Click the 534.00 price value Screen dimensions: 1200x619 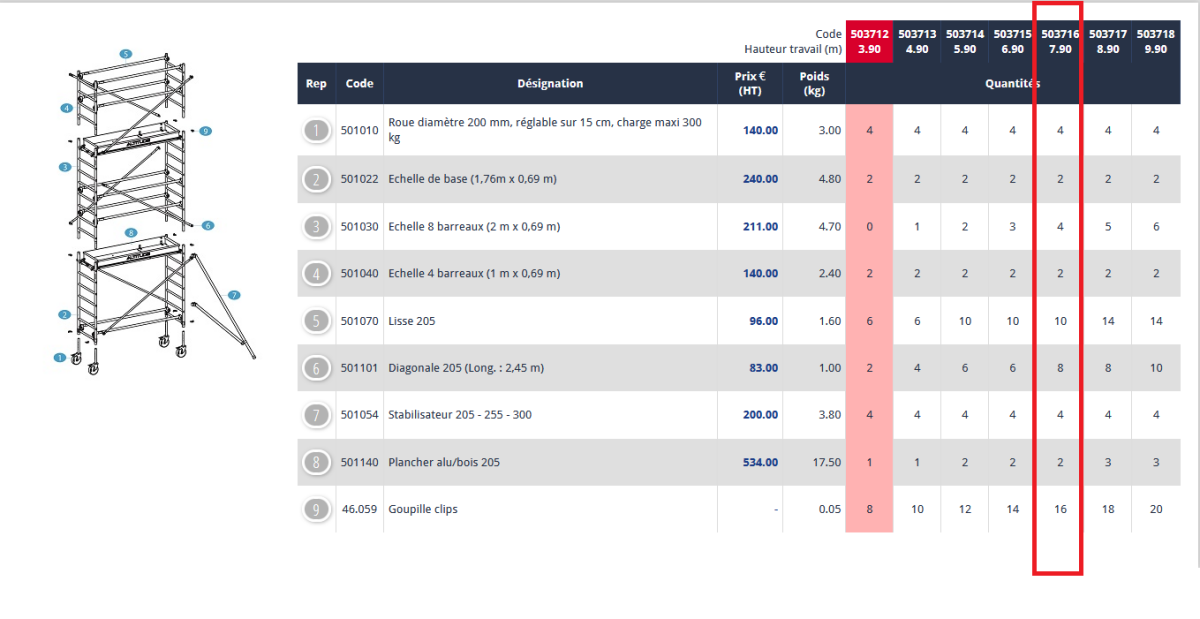point(759,463)
